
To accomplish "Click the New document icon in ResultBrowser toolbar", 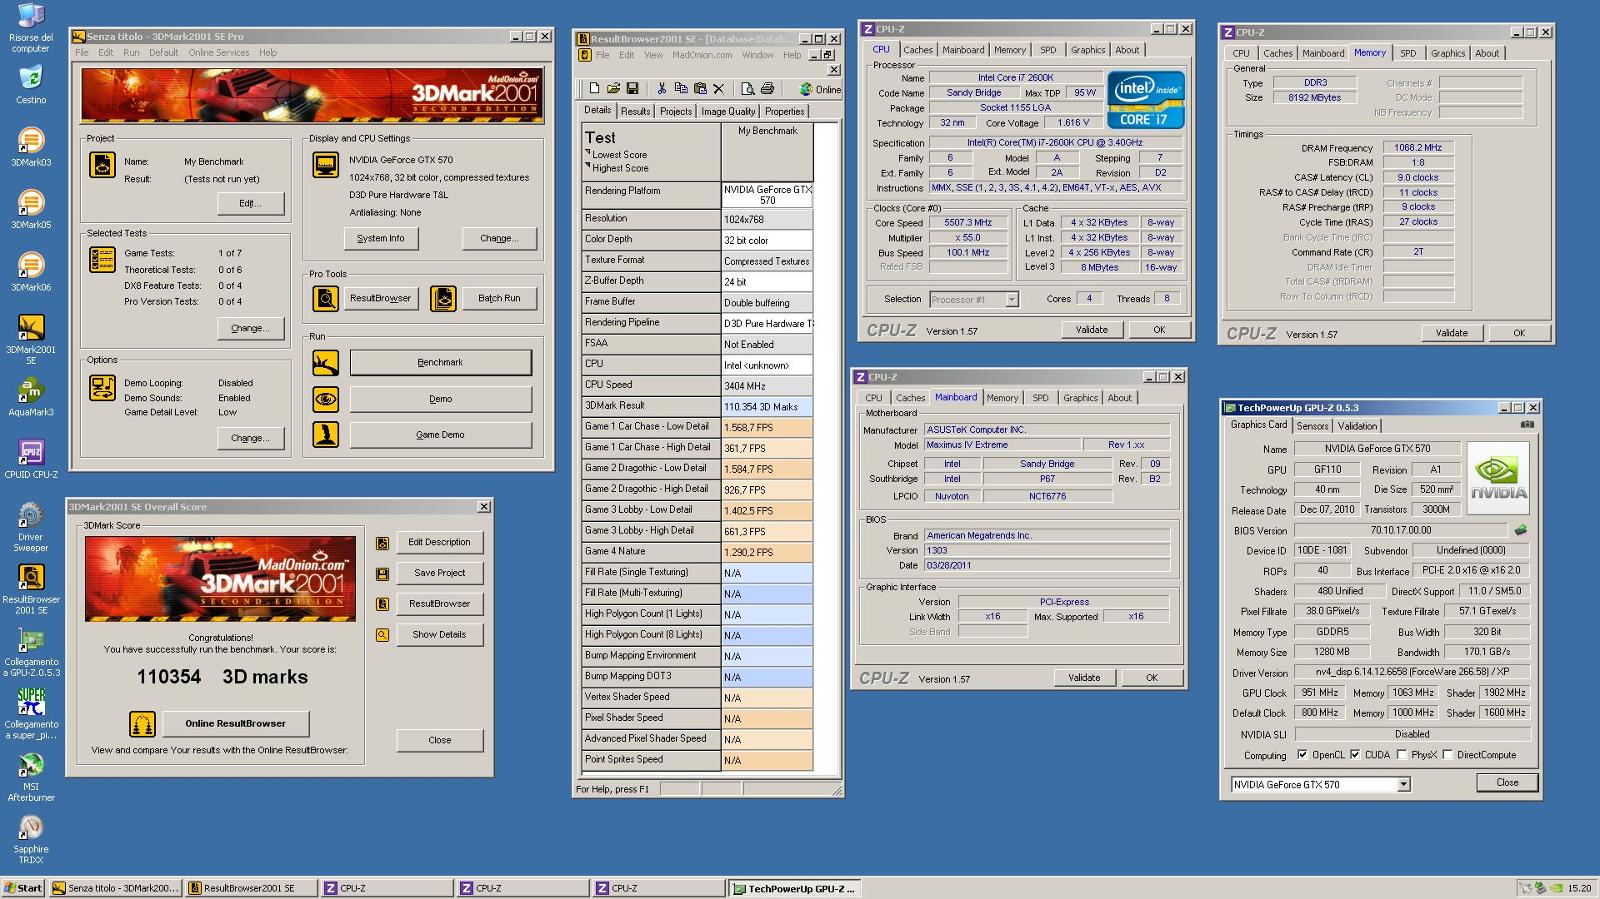I will click(x=594, y=89).
